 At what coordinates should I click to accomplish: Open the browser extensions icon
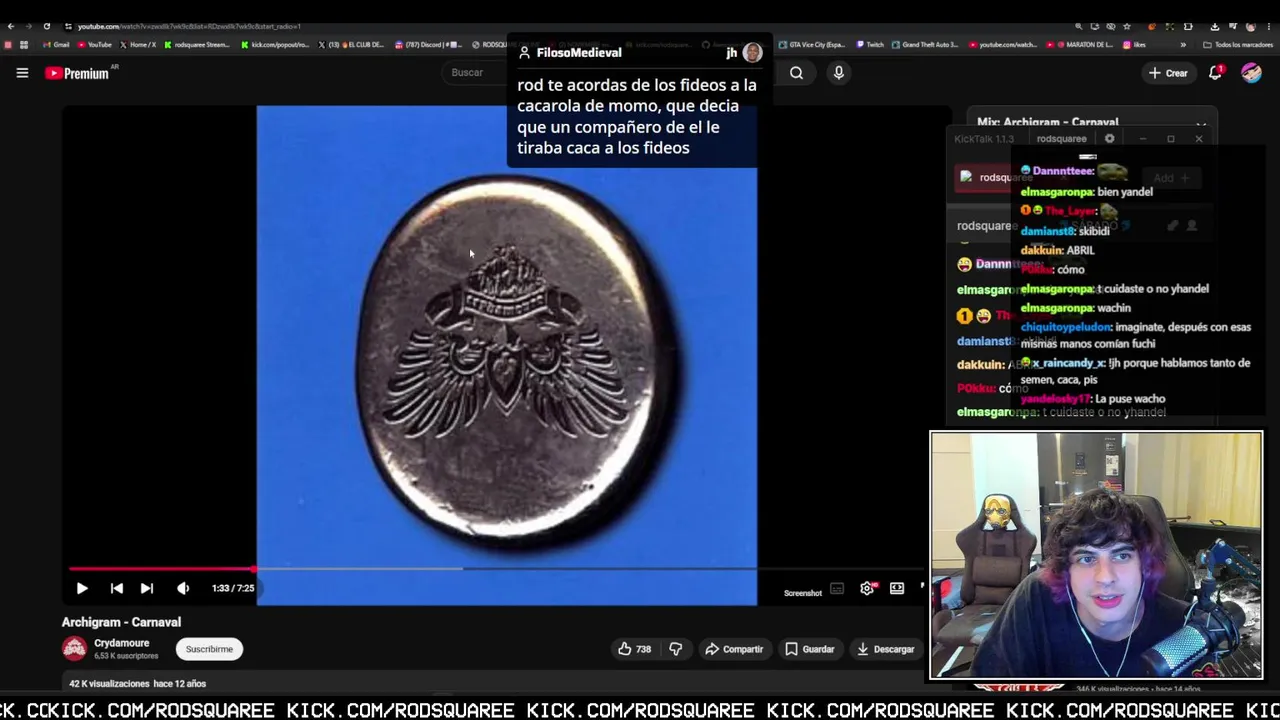click(x=1188, y=26)
